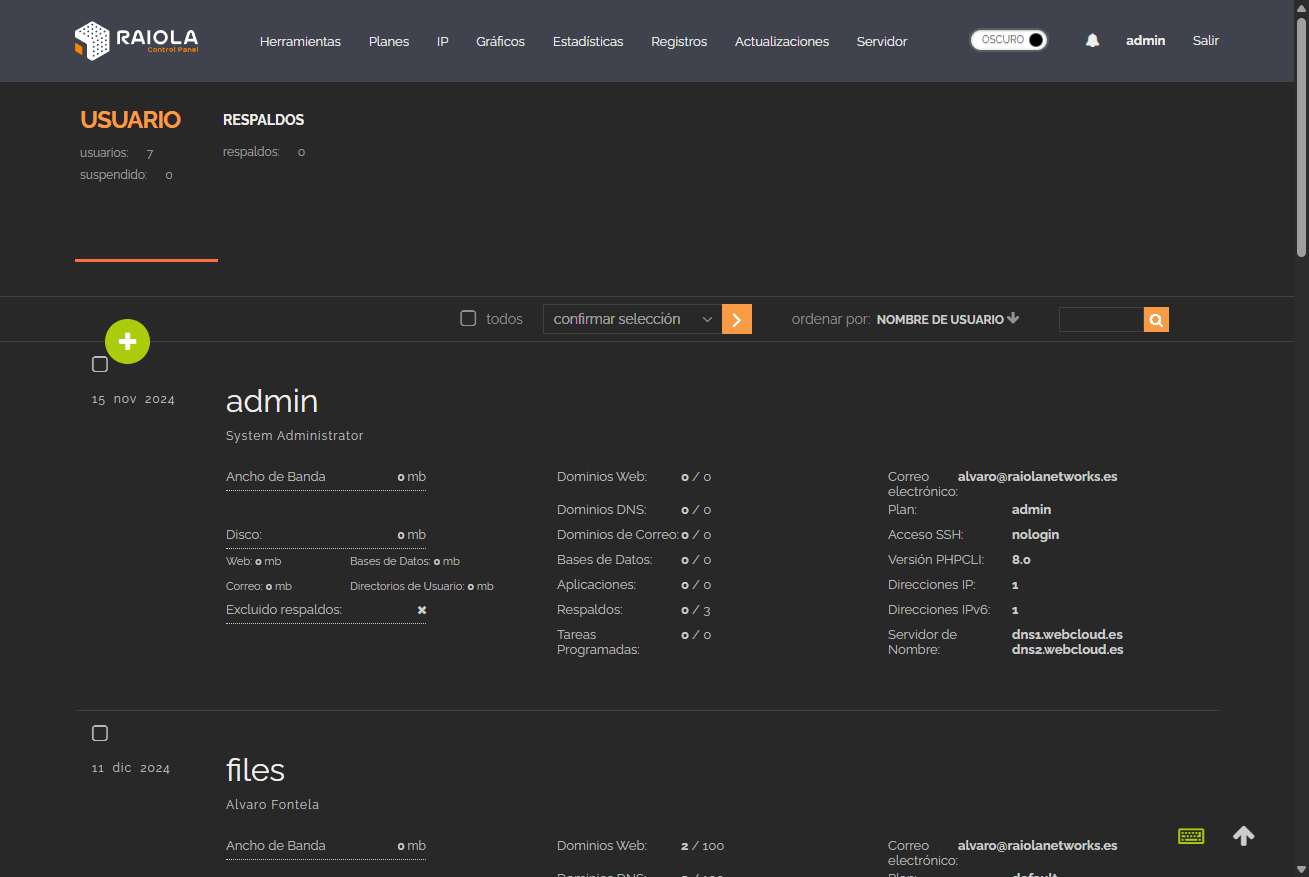Image resolution: width=1309 pixels, height=877 pixels.
Task: Open the 'confirmar selección' dropdown
Action: pyautogui.click(x=632, y=319)
